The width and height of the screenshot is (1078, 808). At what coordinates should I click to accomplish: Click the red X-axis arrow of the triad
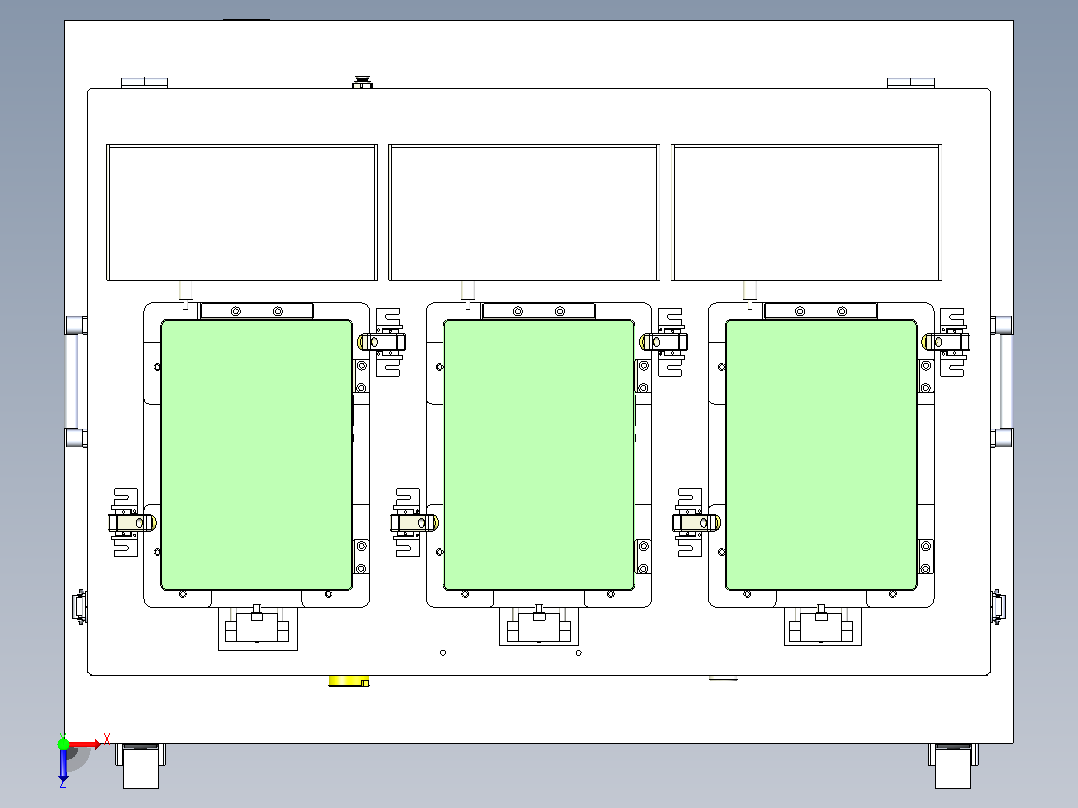click(85, 744)
